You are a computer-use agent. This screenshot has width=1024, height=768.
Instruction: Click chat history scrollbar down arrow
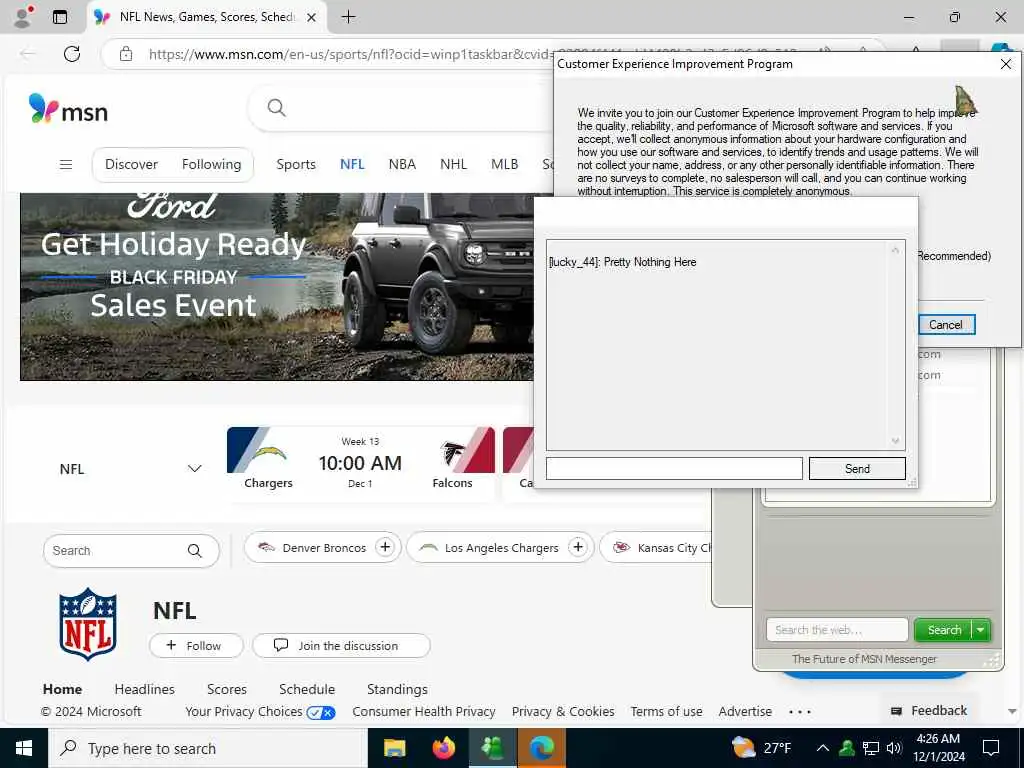(x=895, y=441)
